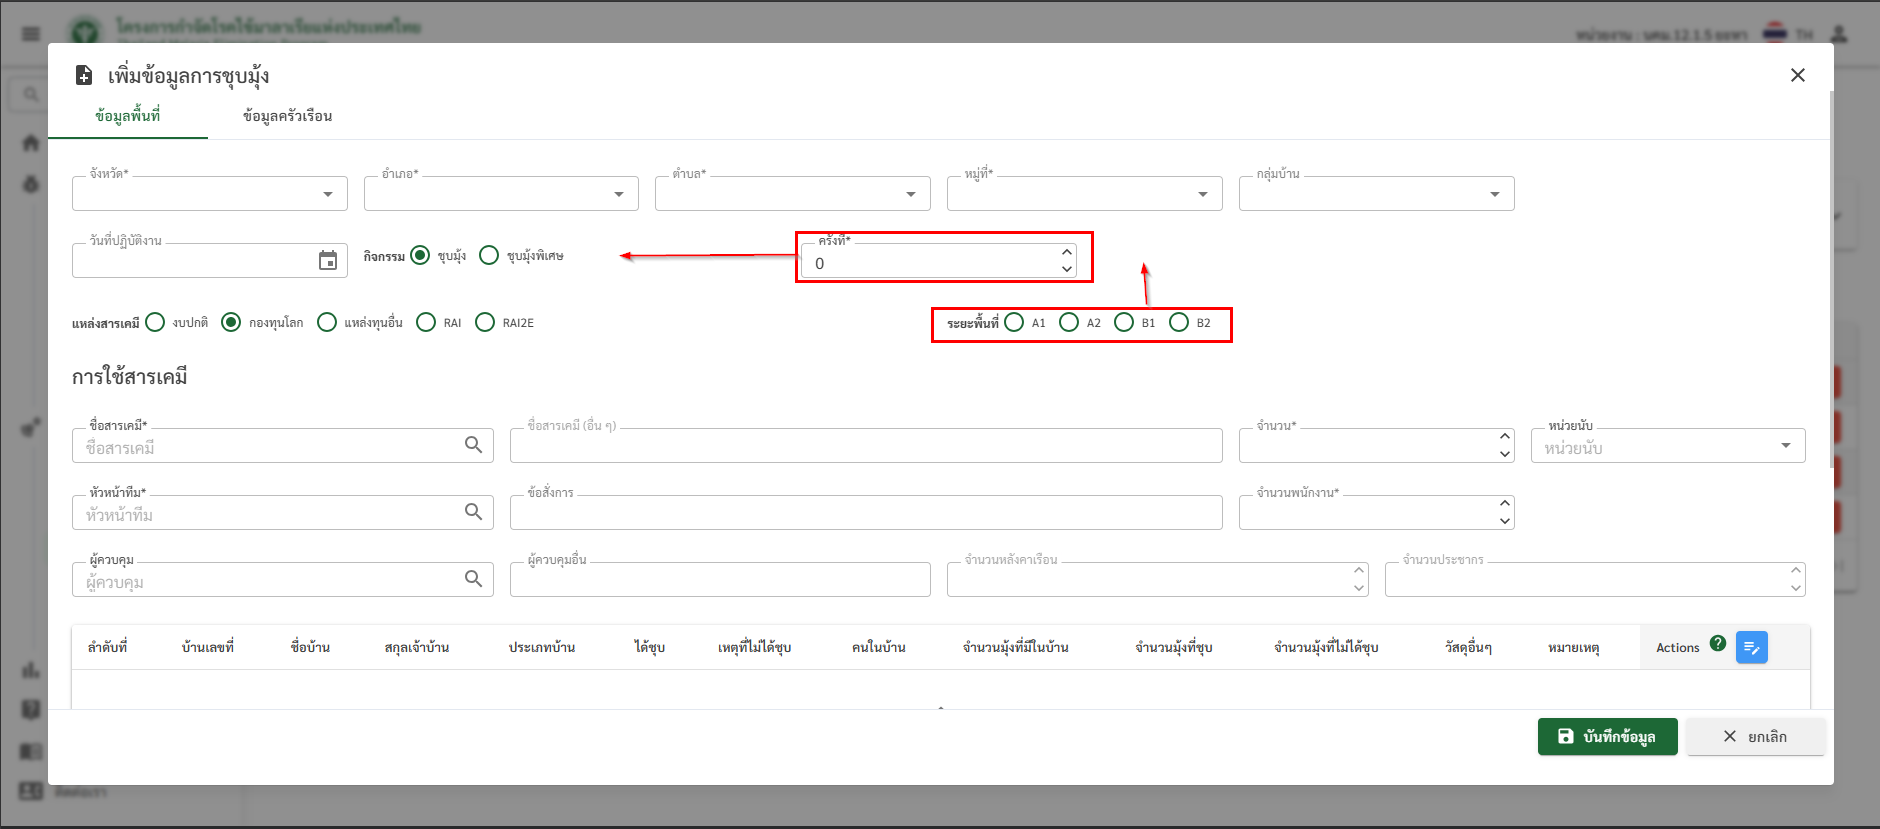This screenshot has width=1880, height=829.
Task: Select งบปกติ chemical source radio button
Action: coord(155,322)
